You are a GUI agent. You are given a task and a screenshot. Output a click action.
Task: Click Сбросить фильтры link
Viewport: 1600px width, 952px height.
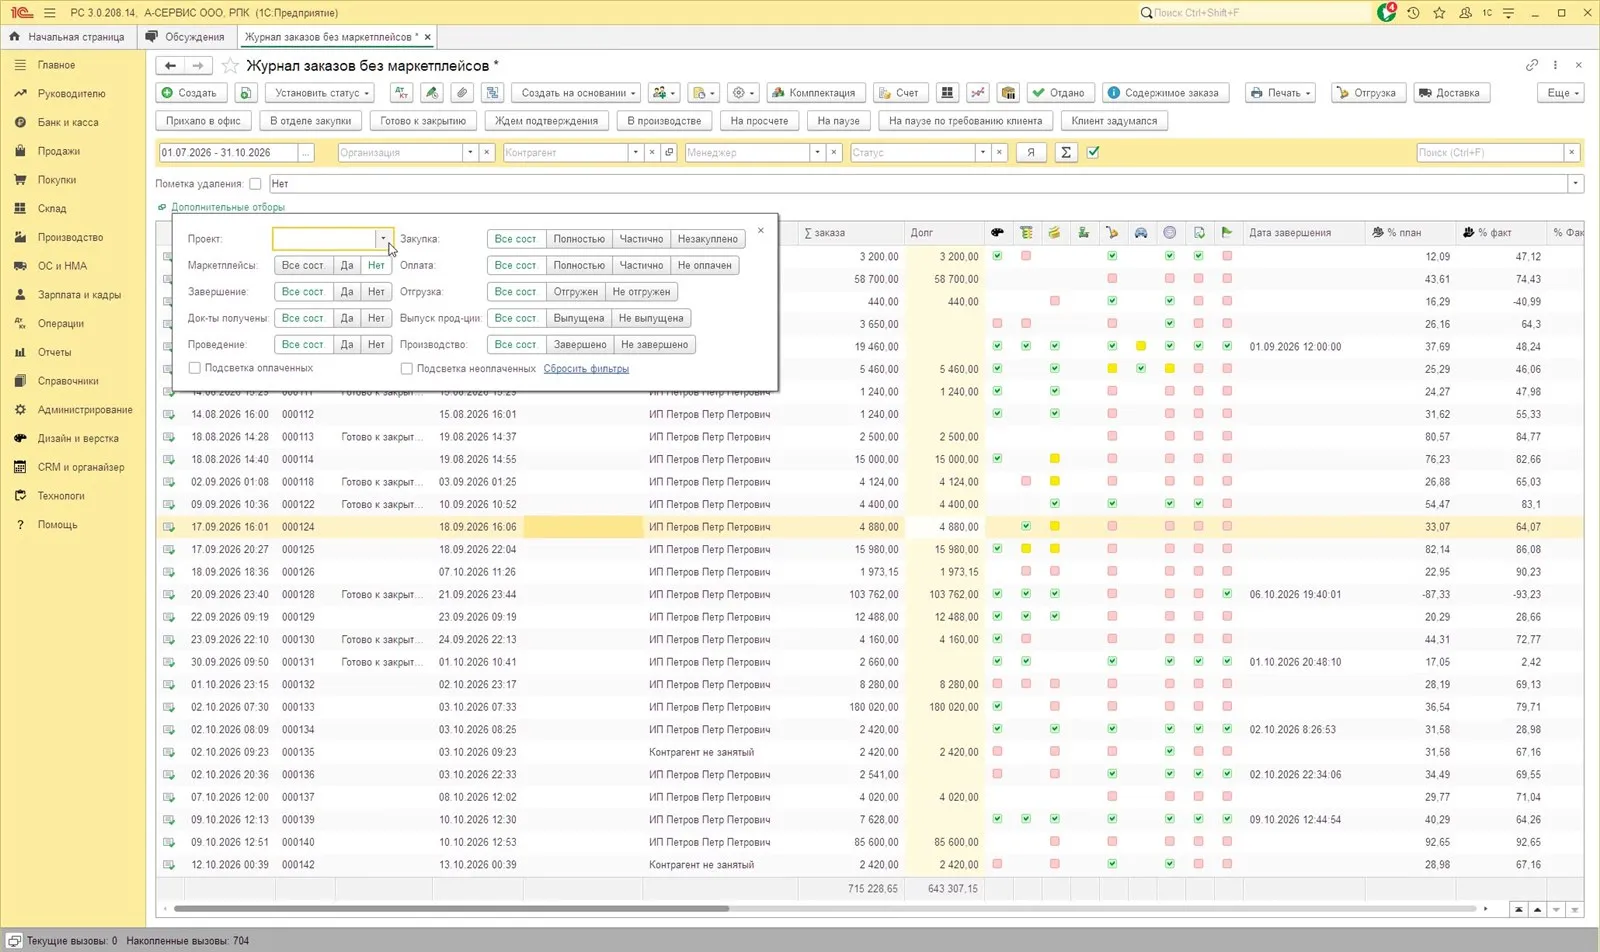tap(586, 369)
